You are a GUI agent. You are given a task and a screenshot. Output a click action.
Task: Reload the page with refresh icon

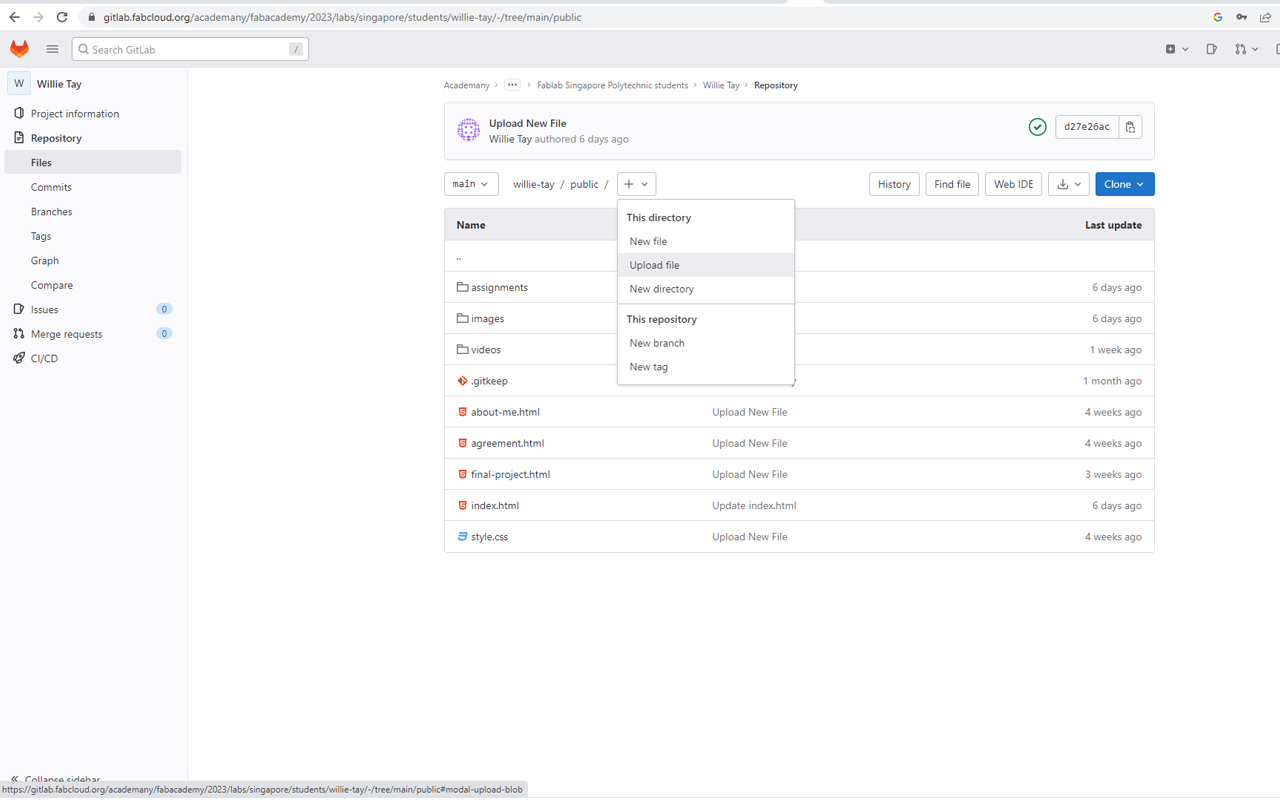click(62, 17)
